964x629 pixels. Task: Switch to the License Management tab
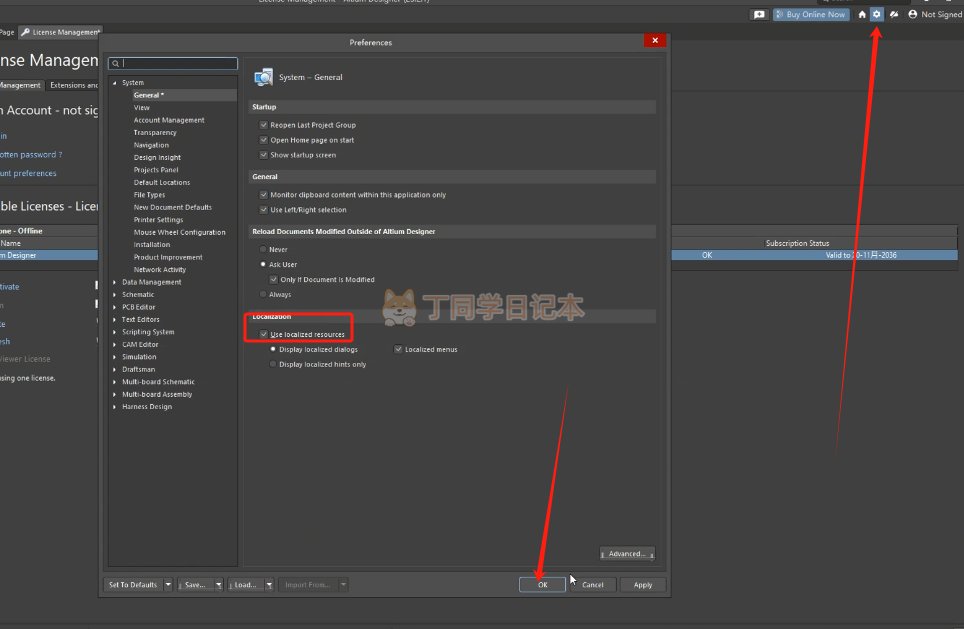click(62, 32)
